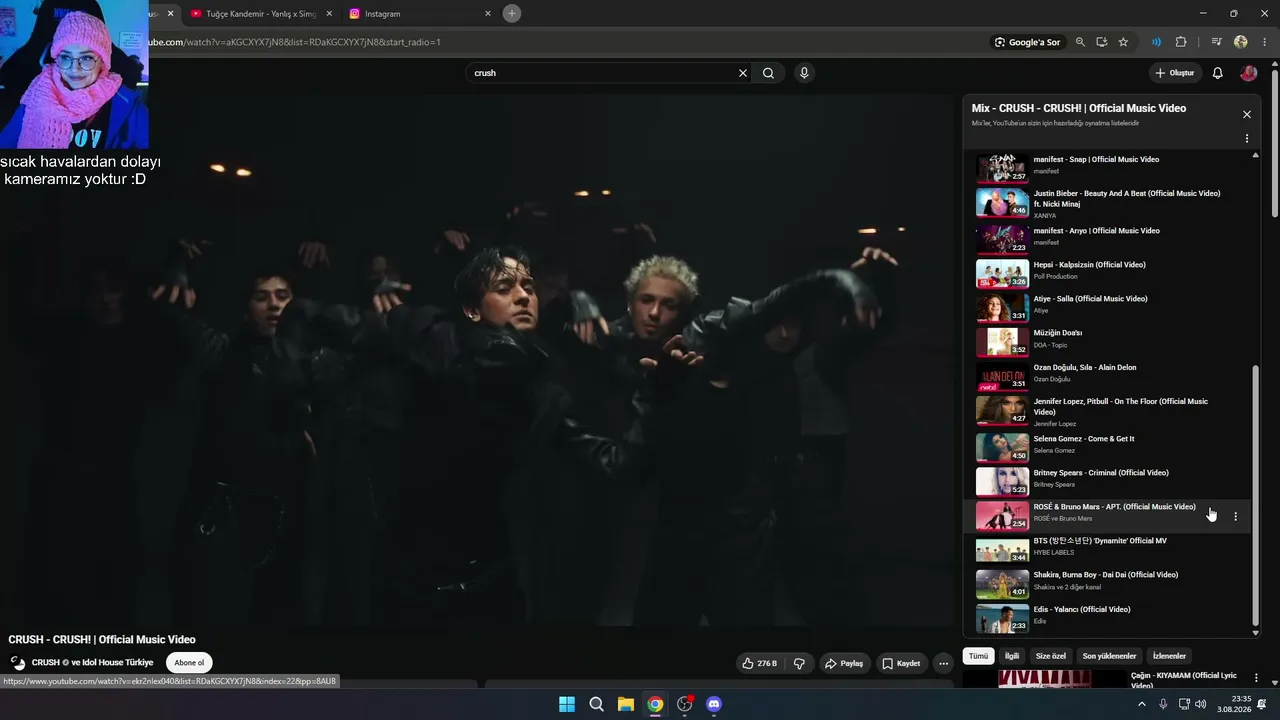Open more actions under the video
1280x720 pixels.
pos(943,663)
